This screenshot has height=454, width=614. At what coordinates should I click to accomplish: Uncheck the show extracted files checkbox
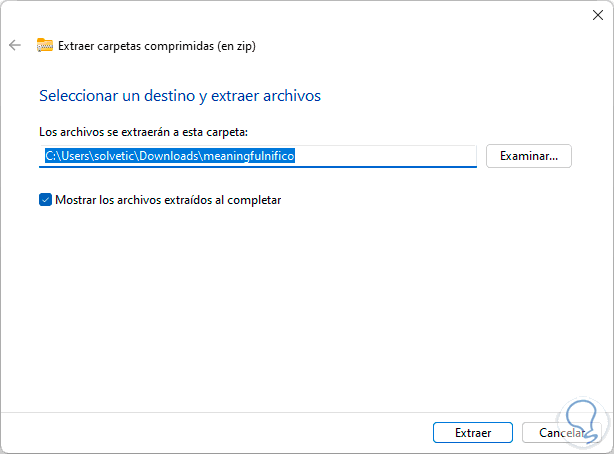pos(45,199)
